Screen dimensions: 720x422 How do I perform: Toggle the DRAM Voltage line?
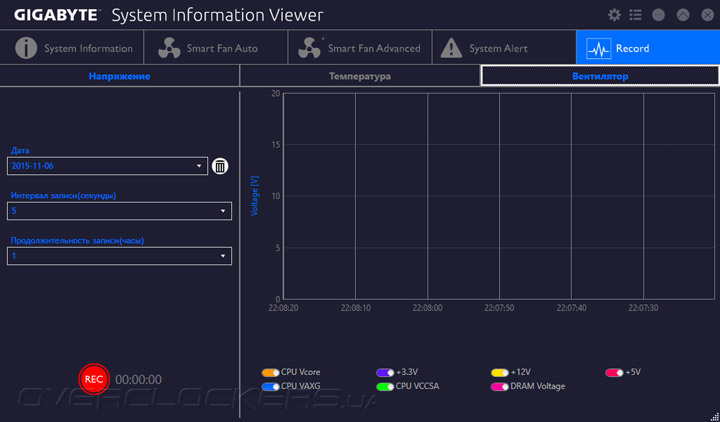coord(499,385)
